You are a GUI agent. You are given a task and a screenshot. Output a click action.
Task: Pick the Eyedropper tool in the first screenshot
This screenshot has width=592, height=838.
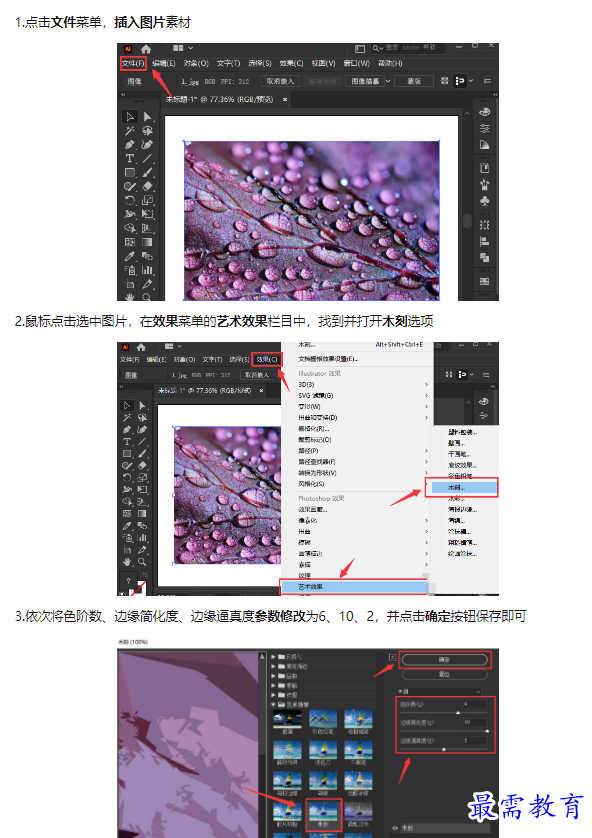tap(130, 256)
